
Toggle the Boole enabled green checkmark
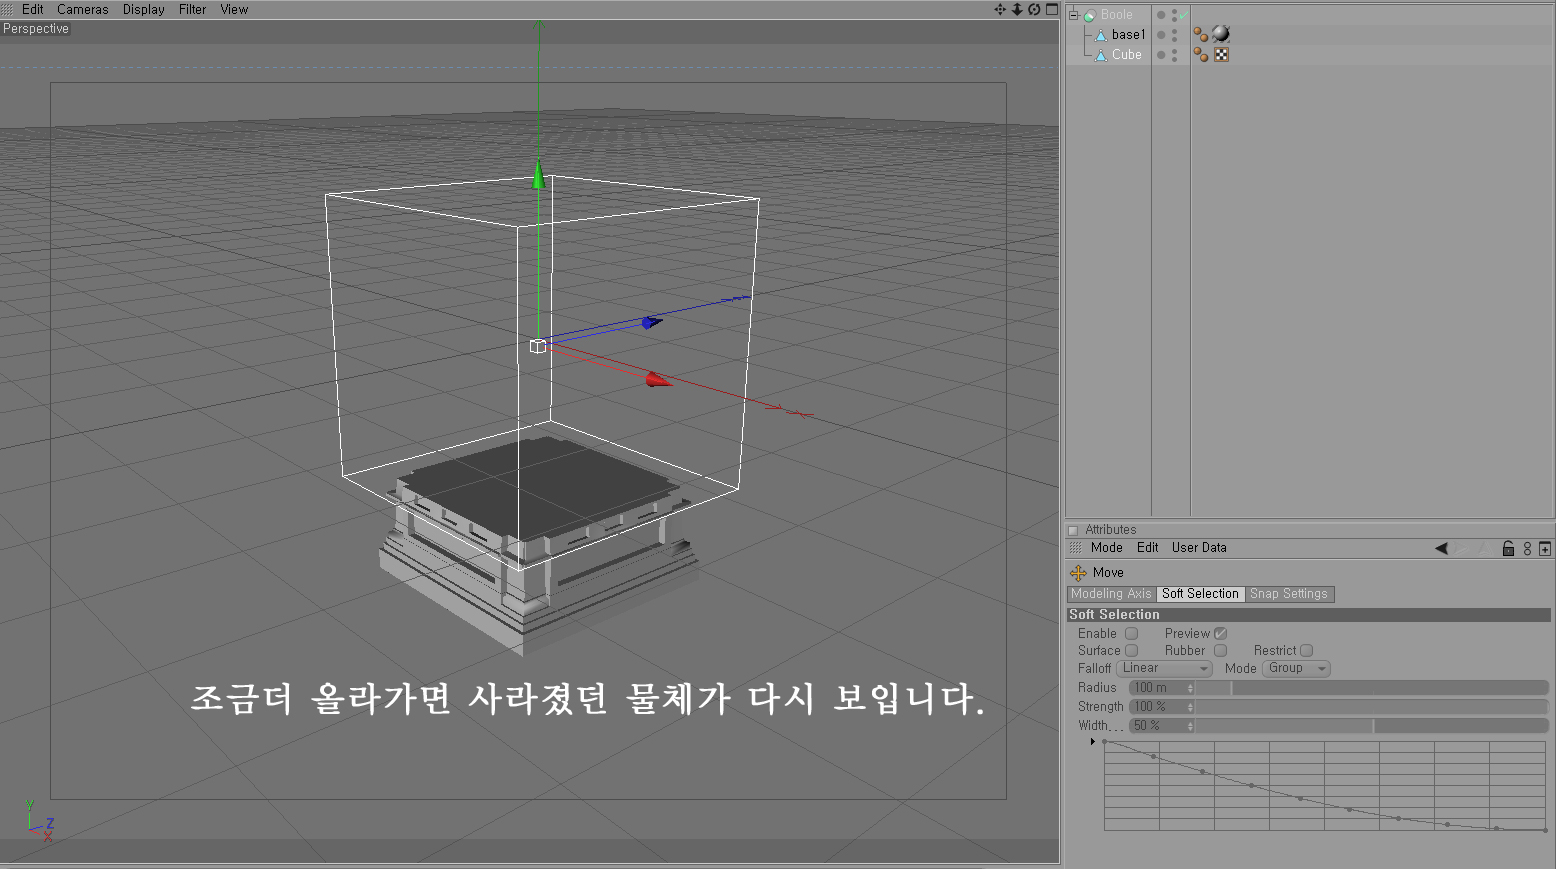[x=1183, y=15]
